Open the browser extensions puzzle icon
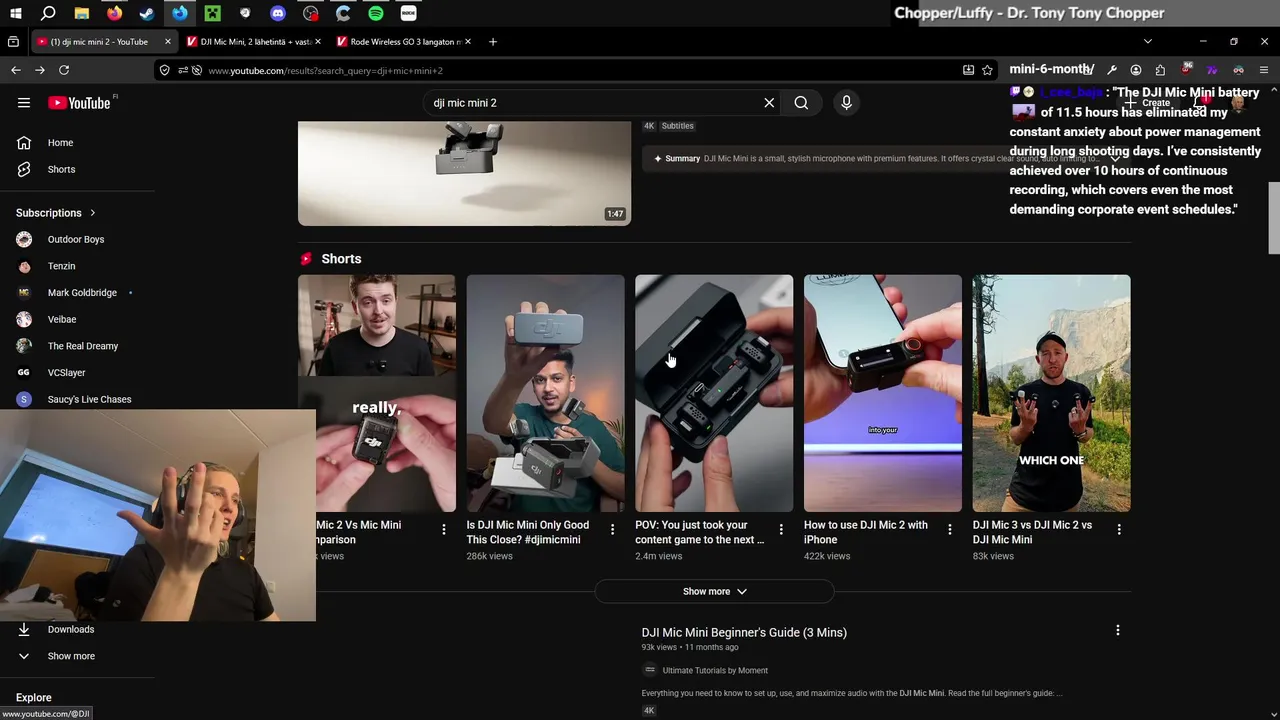 point(1160,70)
